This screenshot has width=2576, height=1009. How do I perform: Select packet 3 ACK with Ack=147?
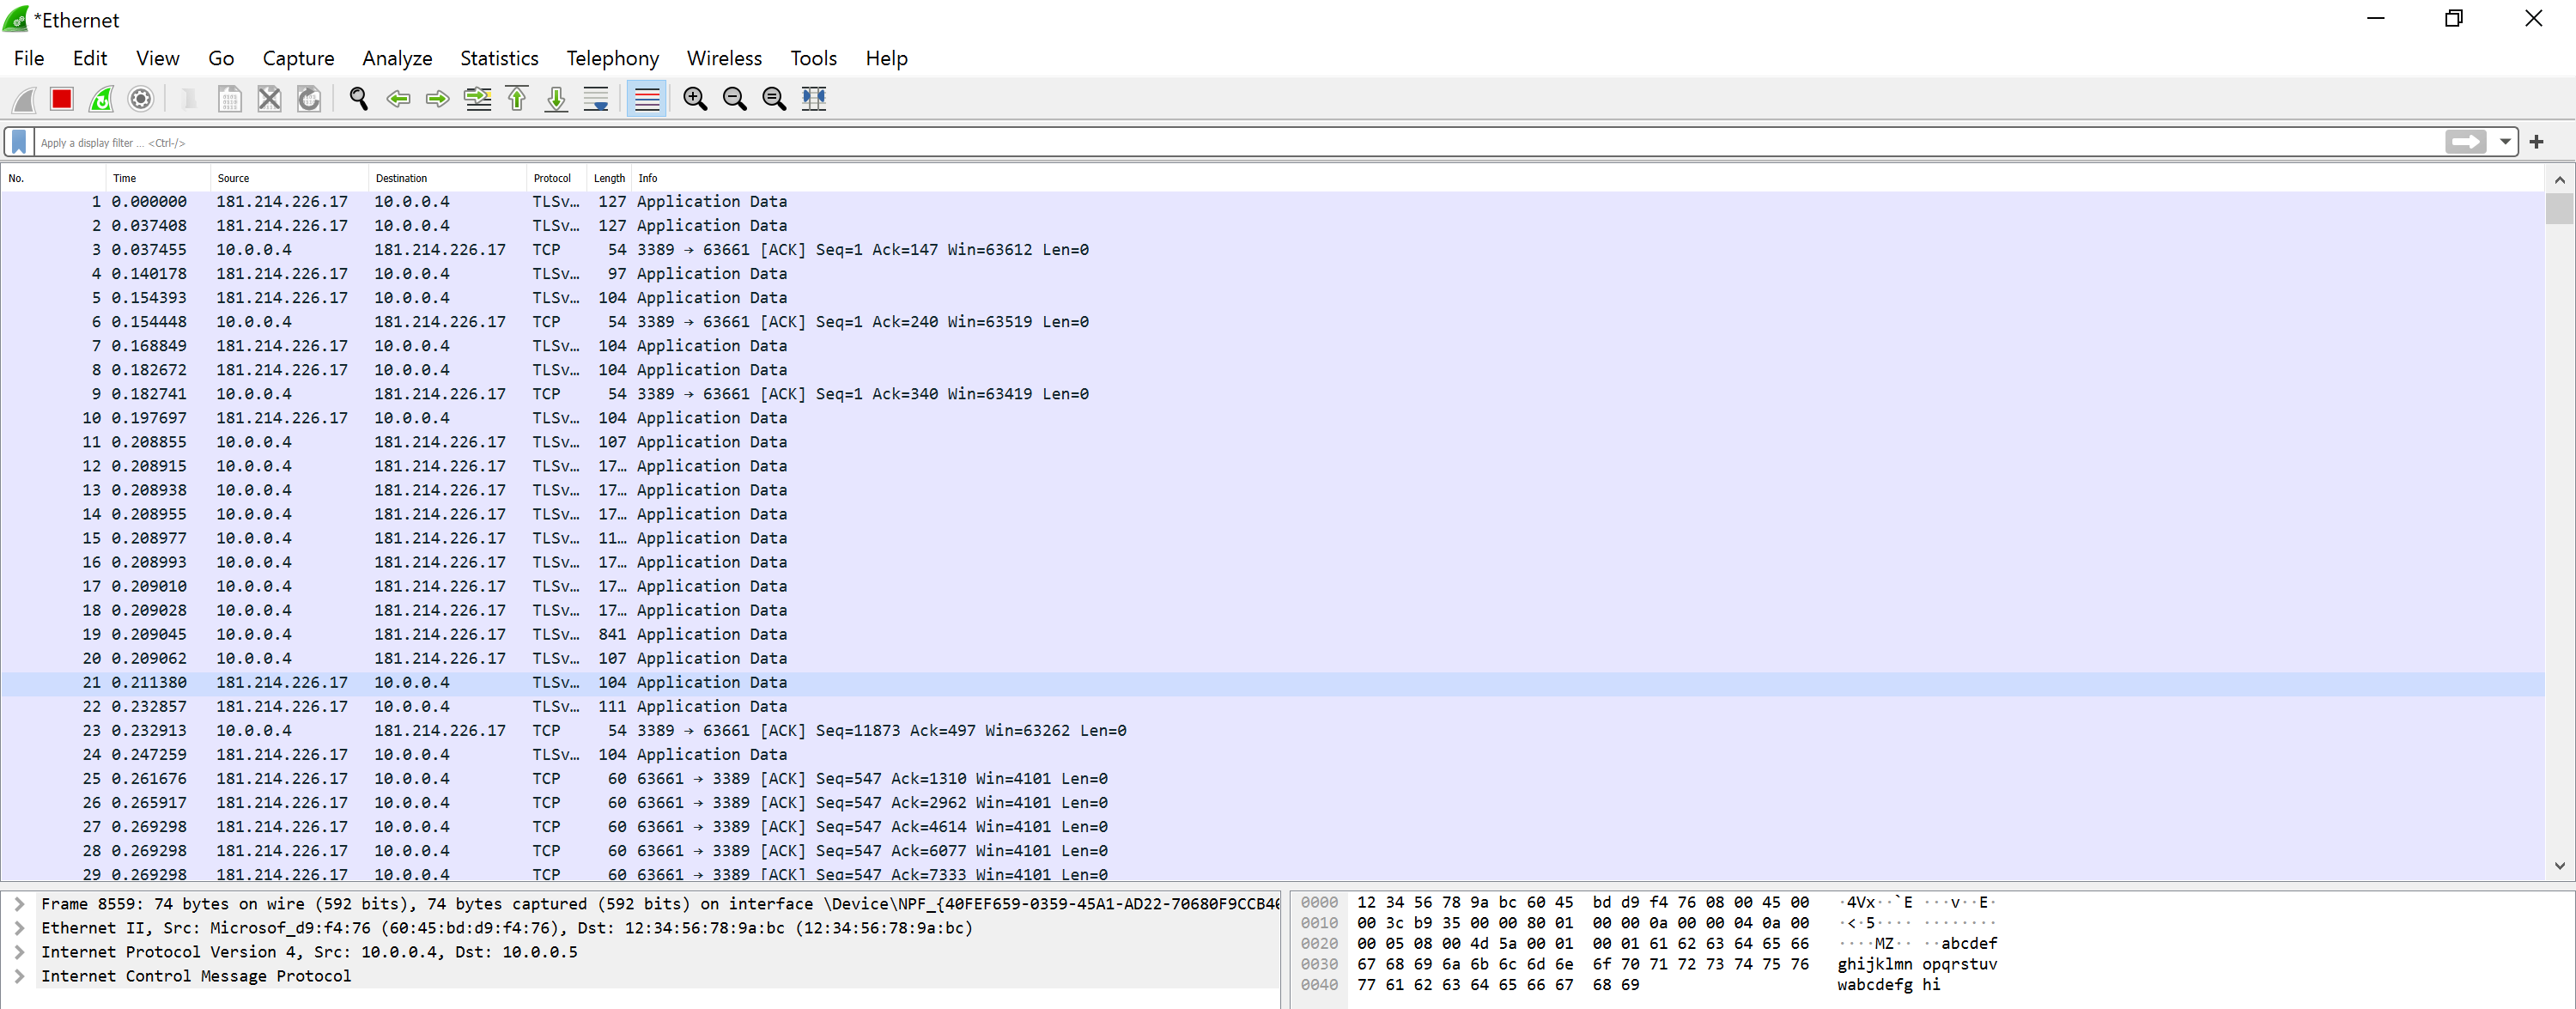pyautogui.click(x=1272, y=250)
